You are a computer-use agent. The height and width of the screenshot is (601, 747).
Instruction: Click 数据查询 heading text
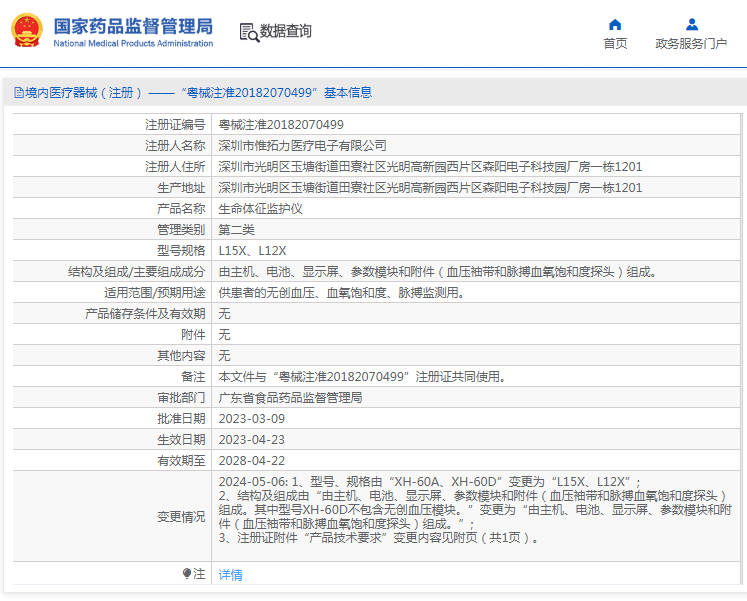285,31
